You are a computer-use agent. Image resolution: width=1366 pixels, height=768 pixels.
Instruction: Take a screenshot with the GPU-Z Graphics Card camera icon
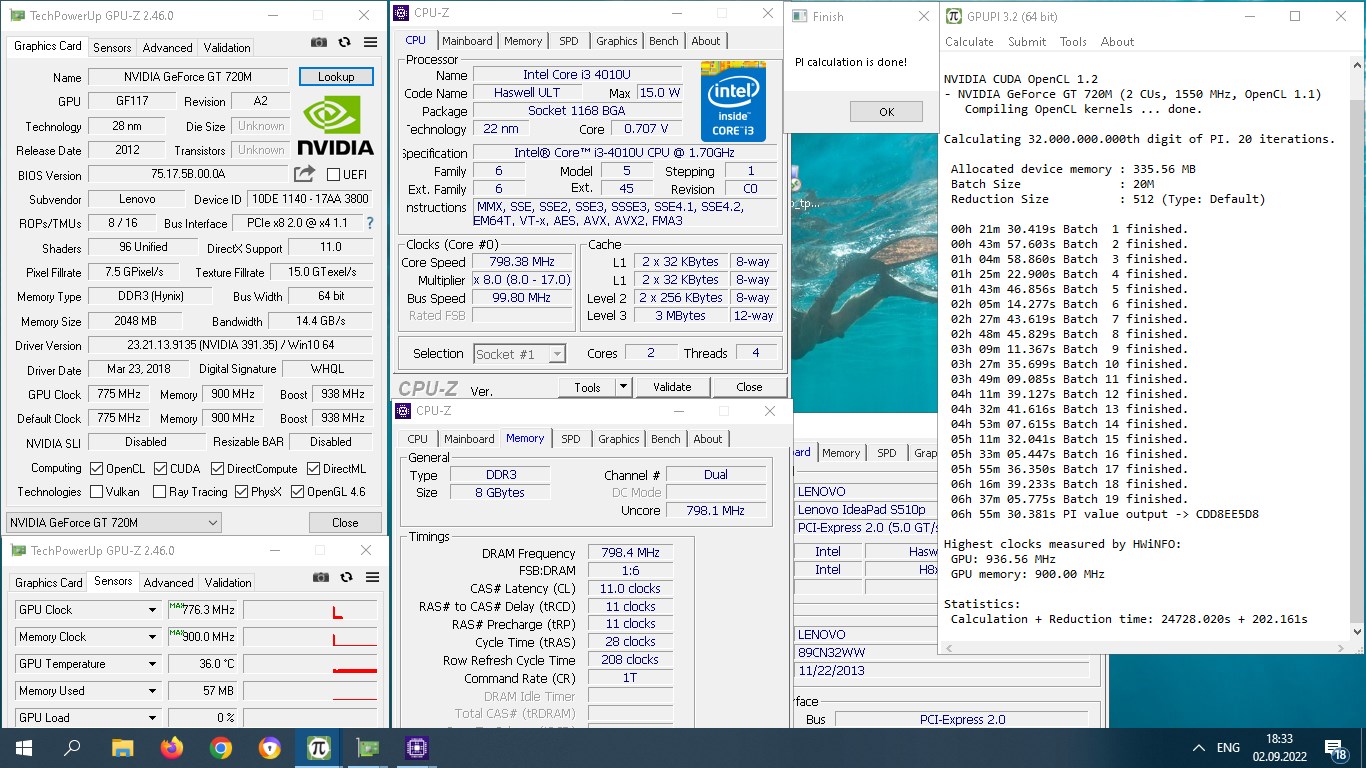(318, 43)
